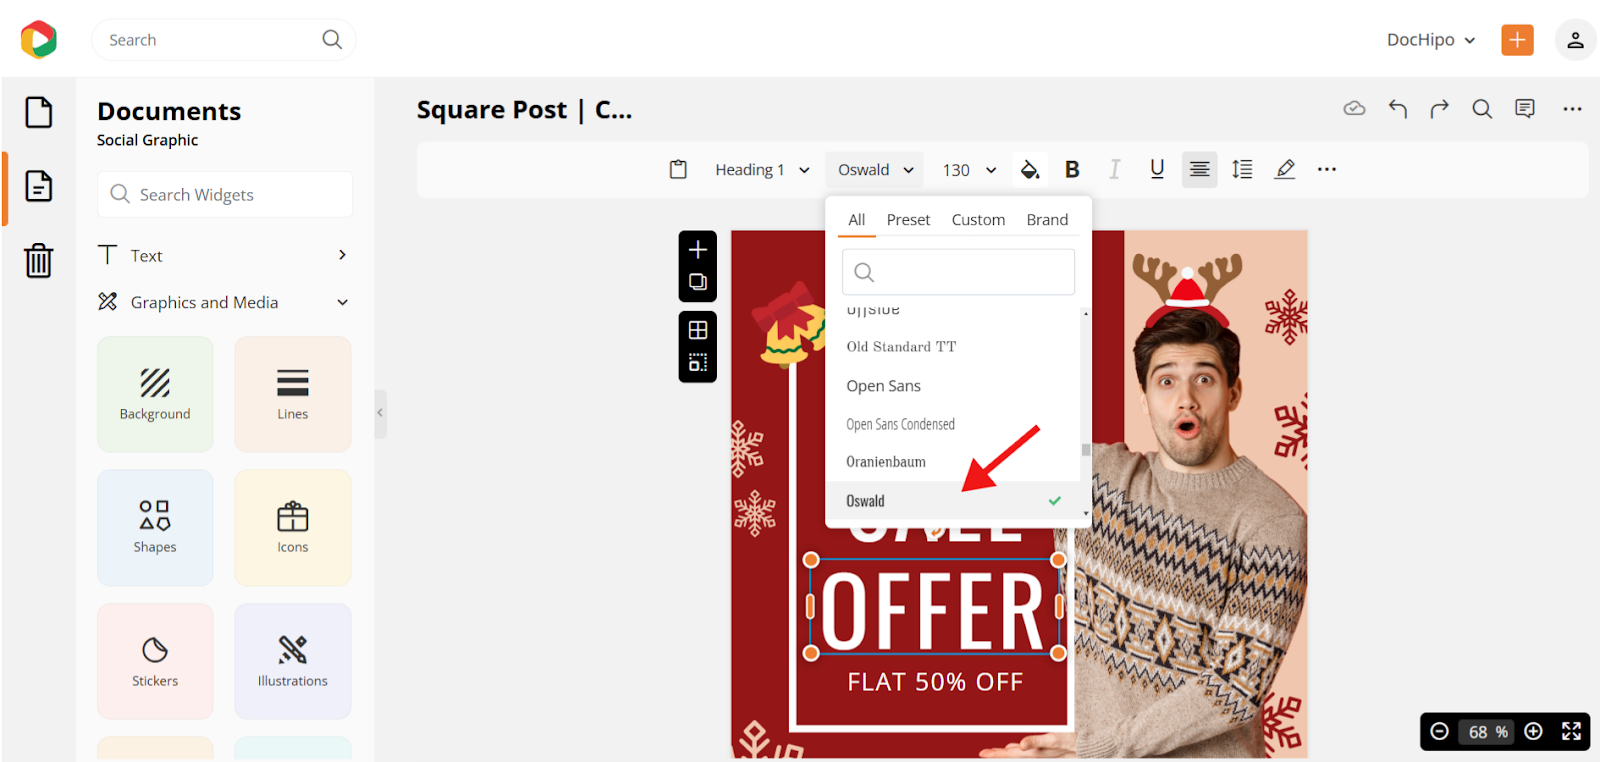Screen dimensions: 1600x762
Task: Open the canvas search magnifier tool
Action: tap(1482, 108)
